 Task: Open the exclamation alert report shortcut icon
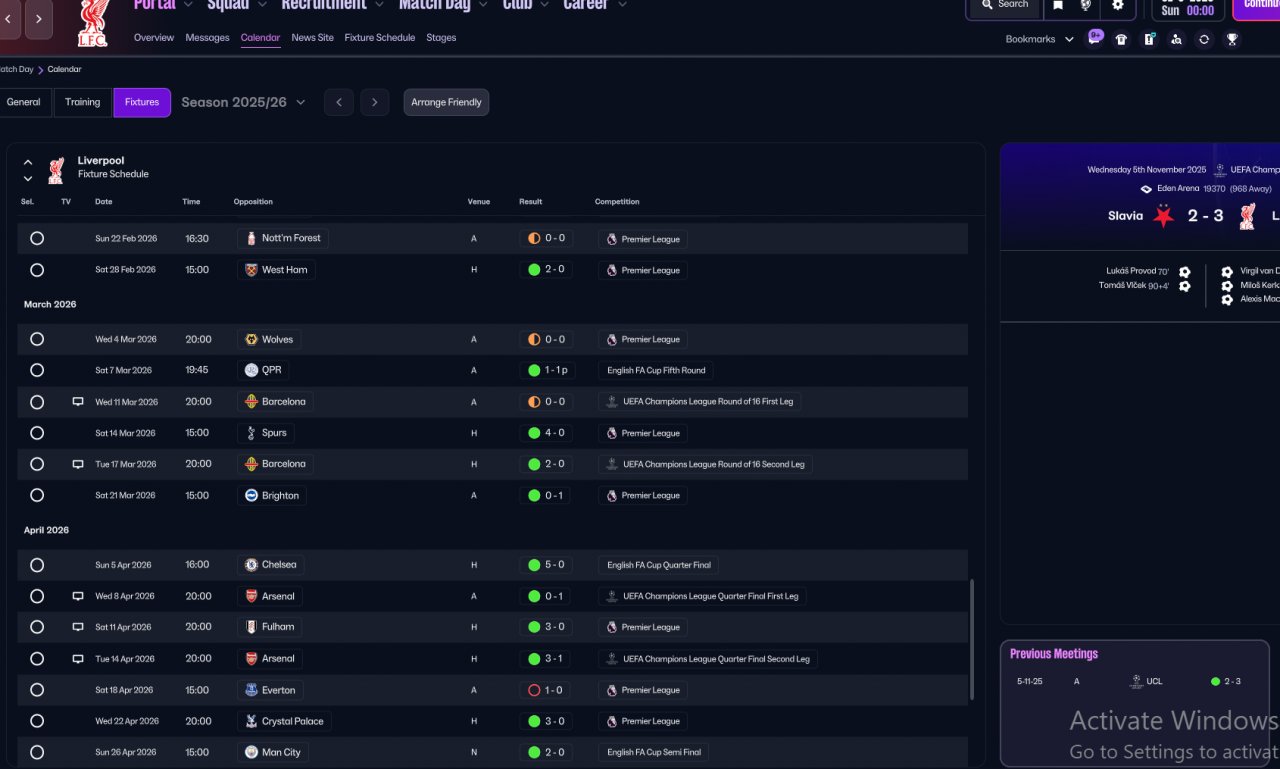point(1149,39)
